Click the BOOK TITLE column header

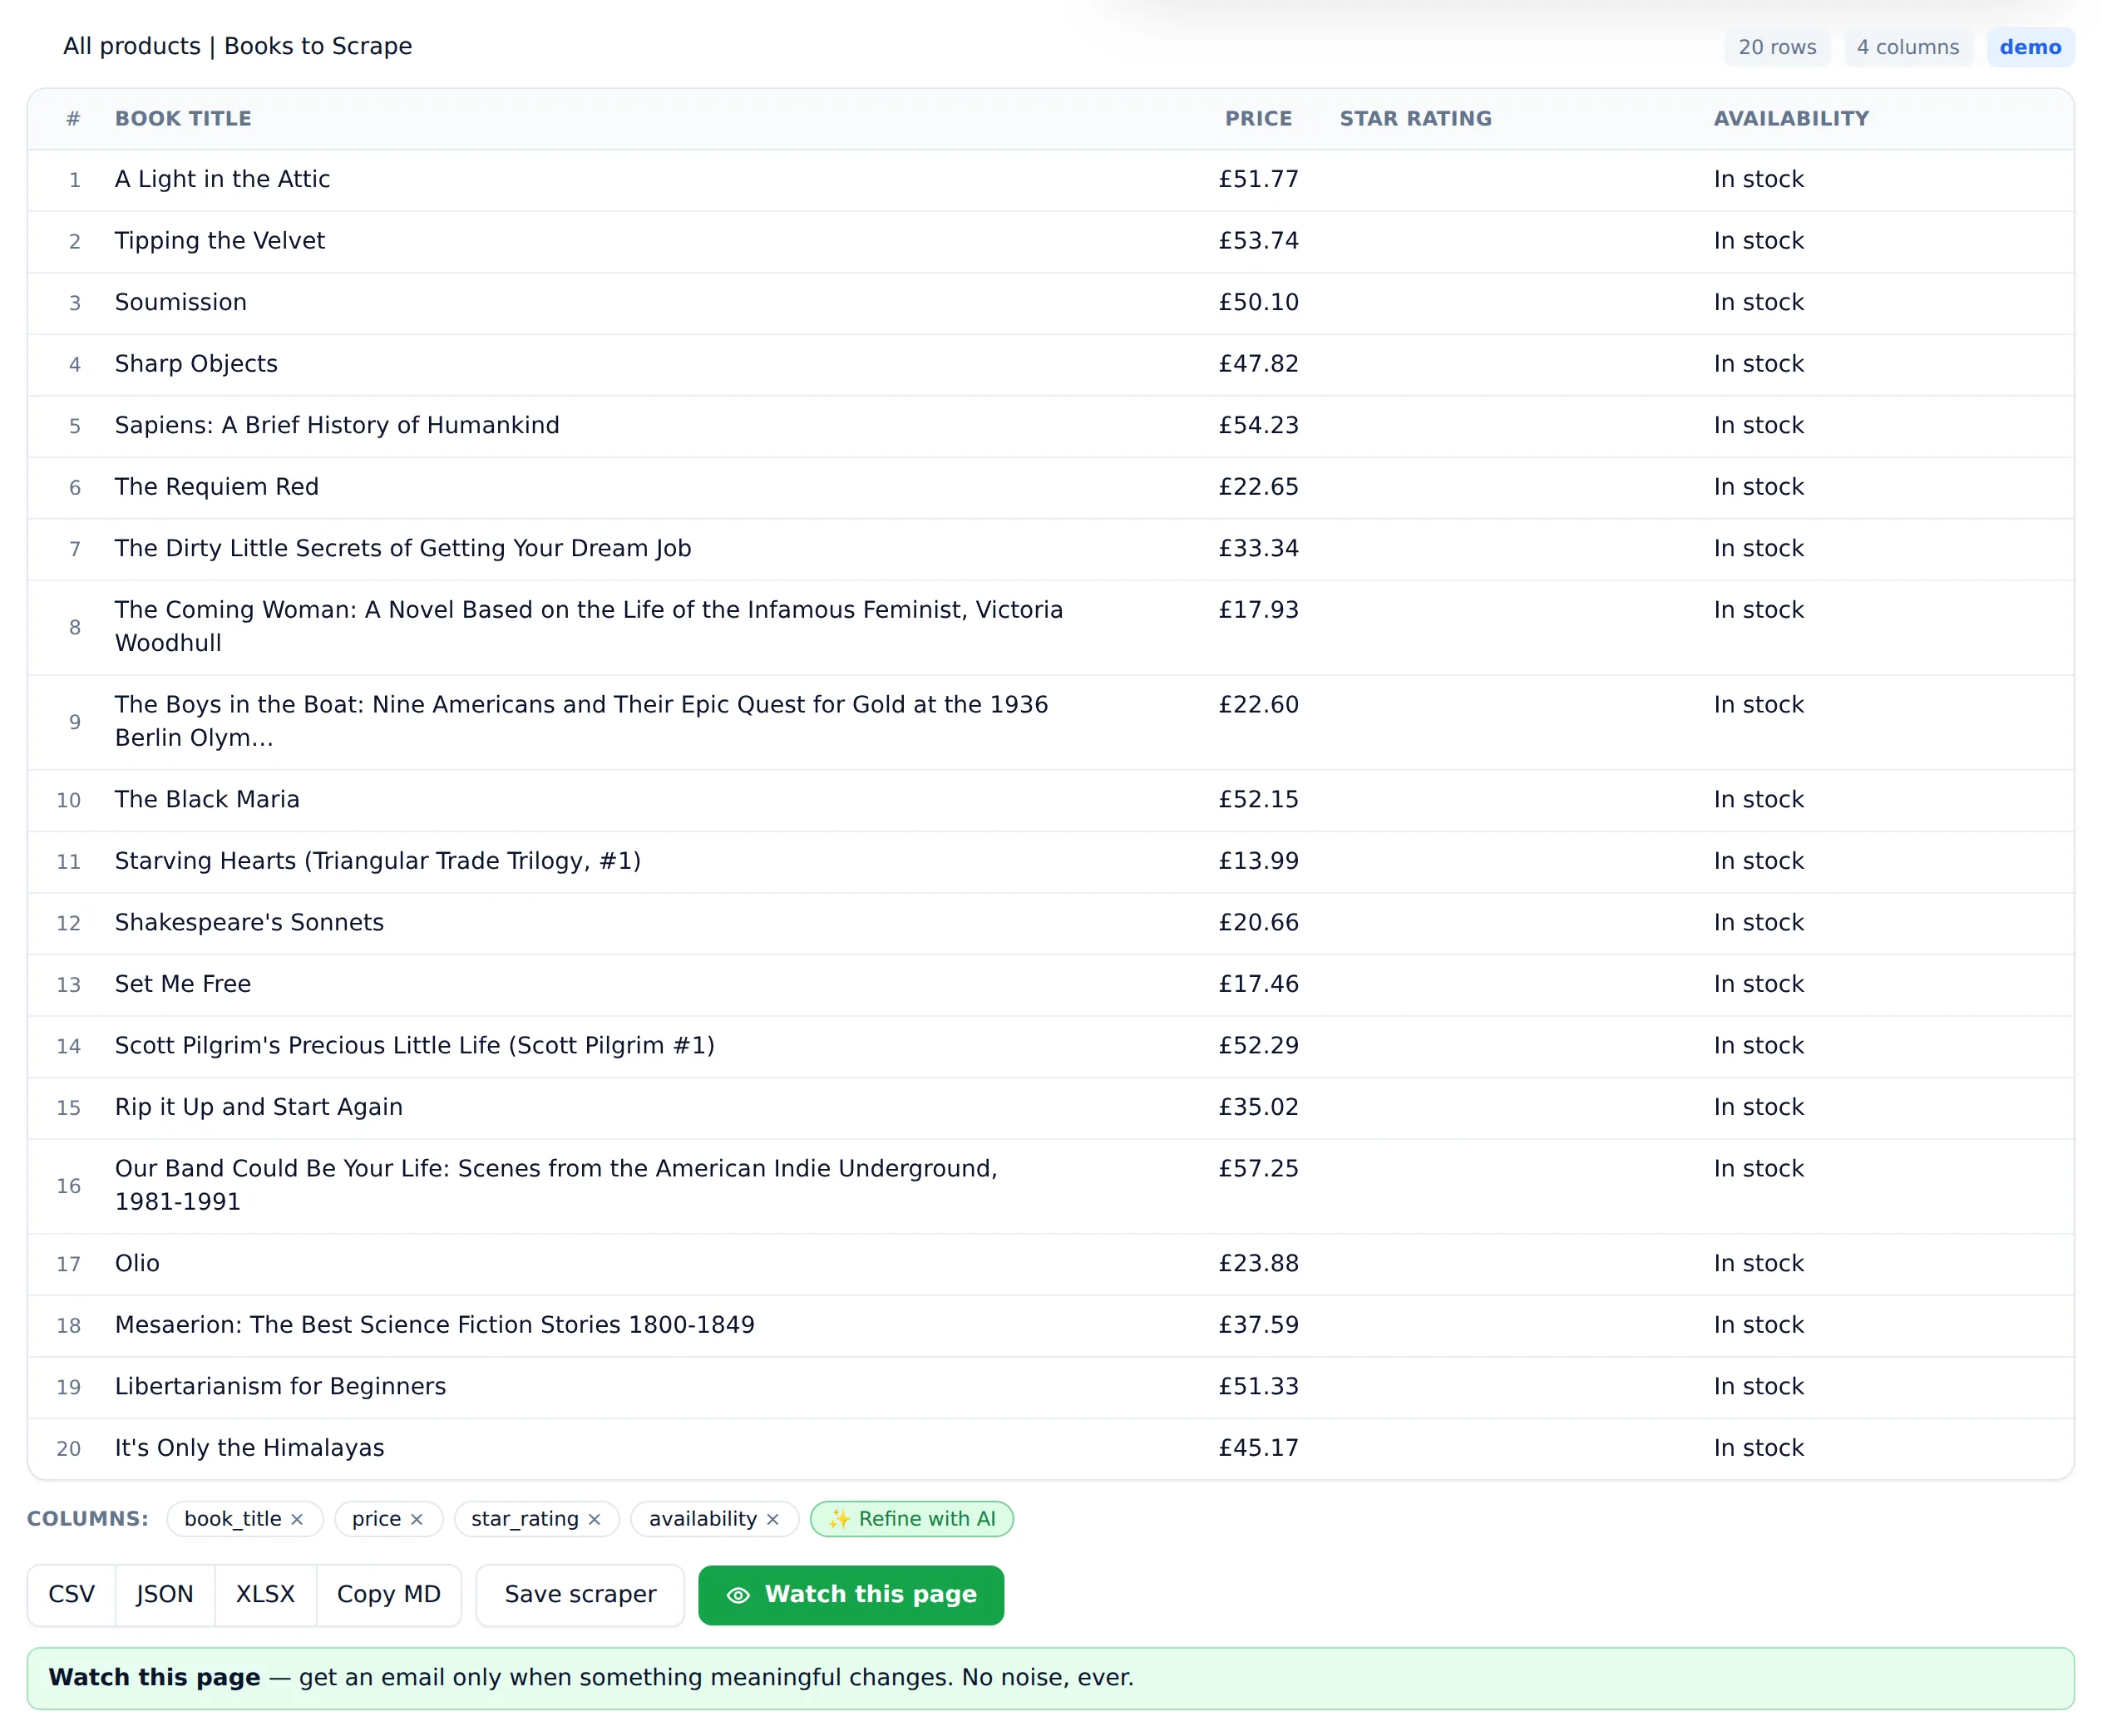point(183,119)
